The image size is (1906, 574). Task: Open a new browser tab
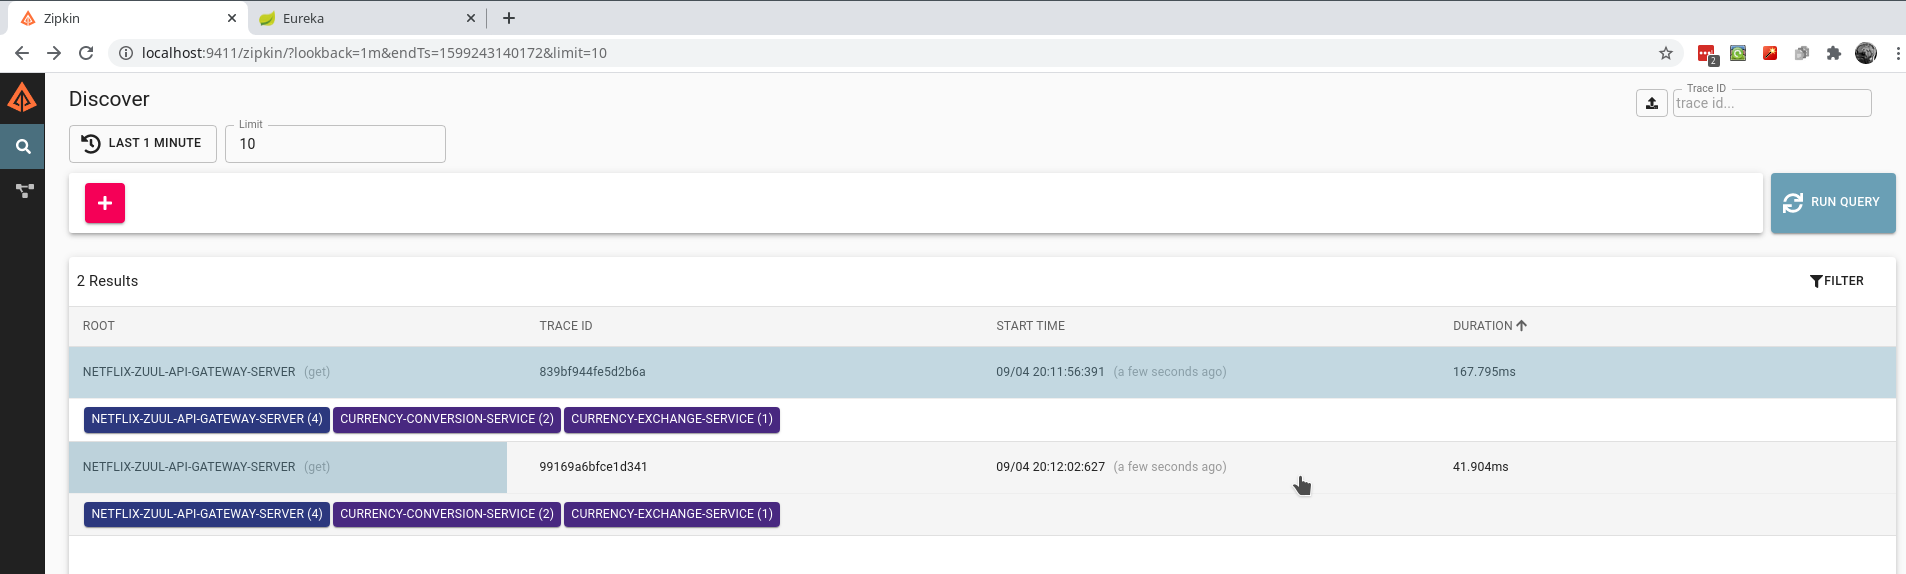point(509,18)
